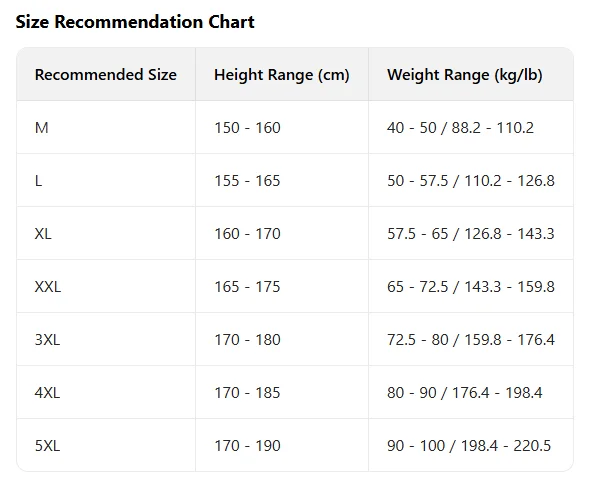612x481 pixels.
Task: Click the Weight Range (kg/lb) header
Action: coord(464,75)
